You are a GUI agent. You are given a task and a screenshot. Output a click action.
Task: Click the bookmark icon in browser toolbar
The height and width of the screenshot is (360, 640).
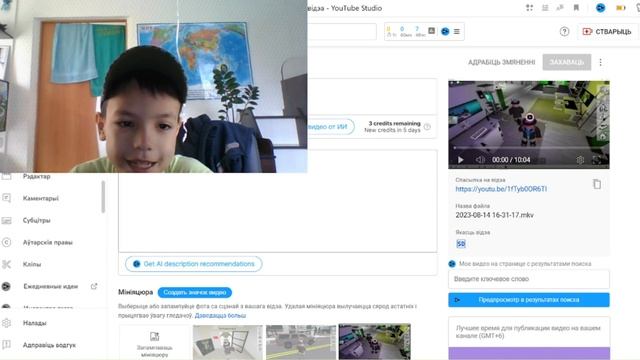(576, 8)
